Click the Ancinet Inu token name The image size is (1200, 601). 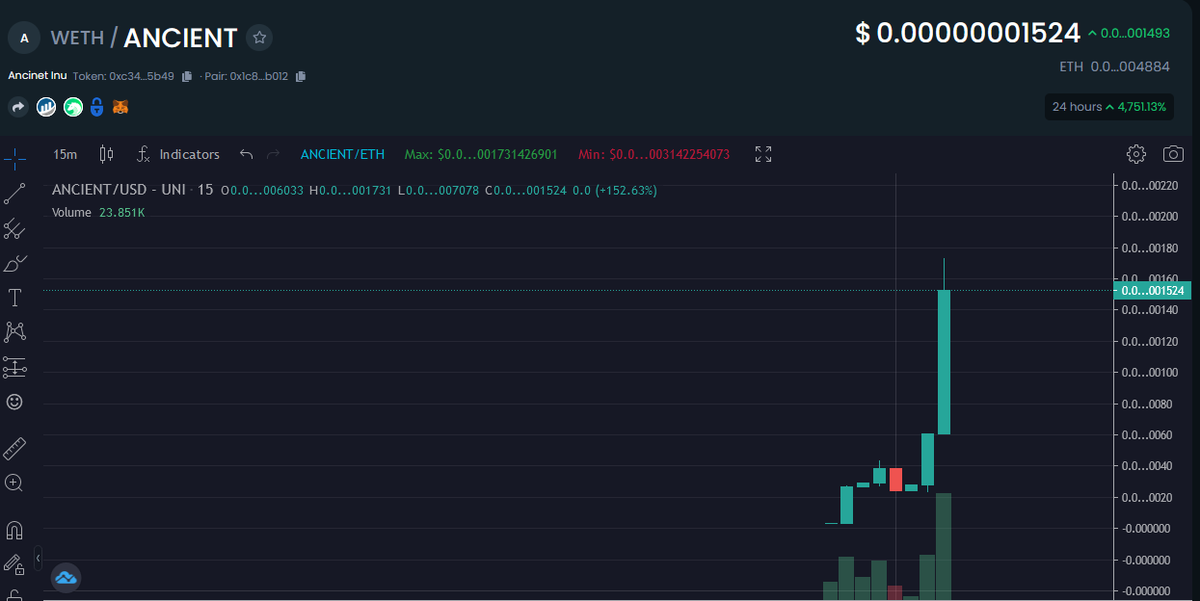pyautogui.click(x=37, y=76)
